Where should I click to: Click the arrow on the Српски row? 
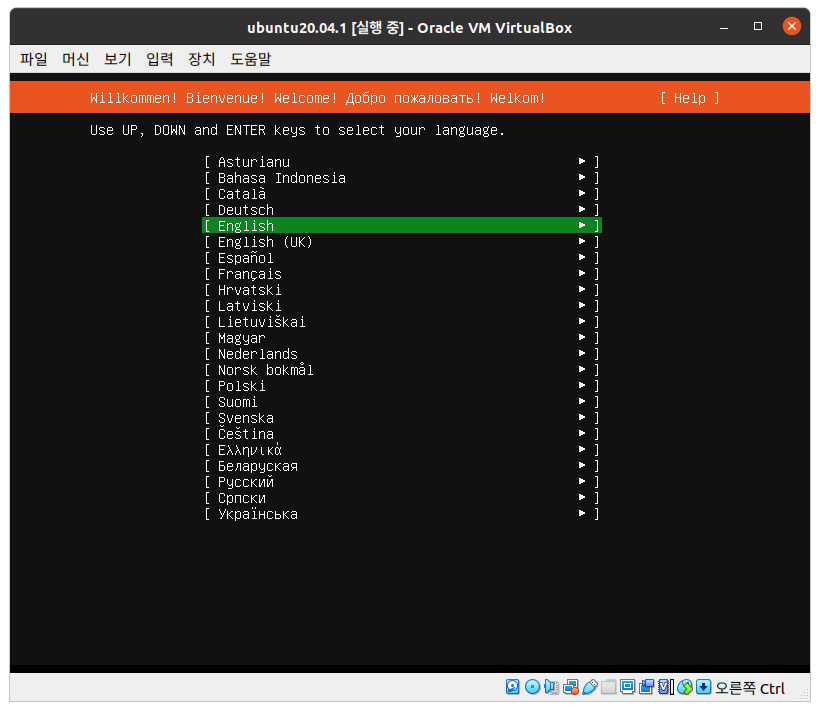pyautogui.click(x=582, y=498)
